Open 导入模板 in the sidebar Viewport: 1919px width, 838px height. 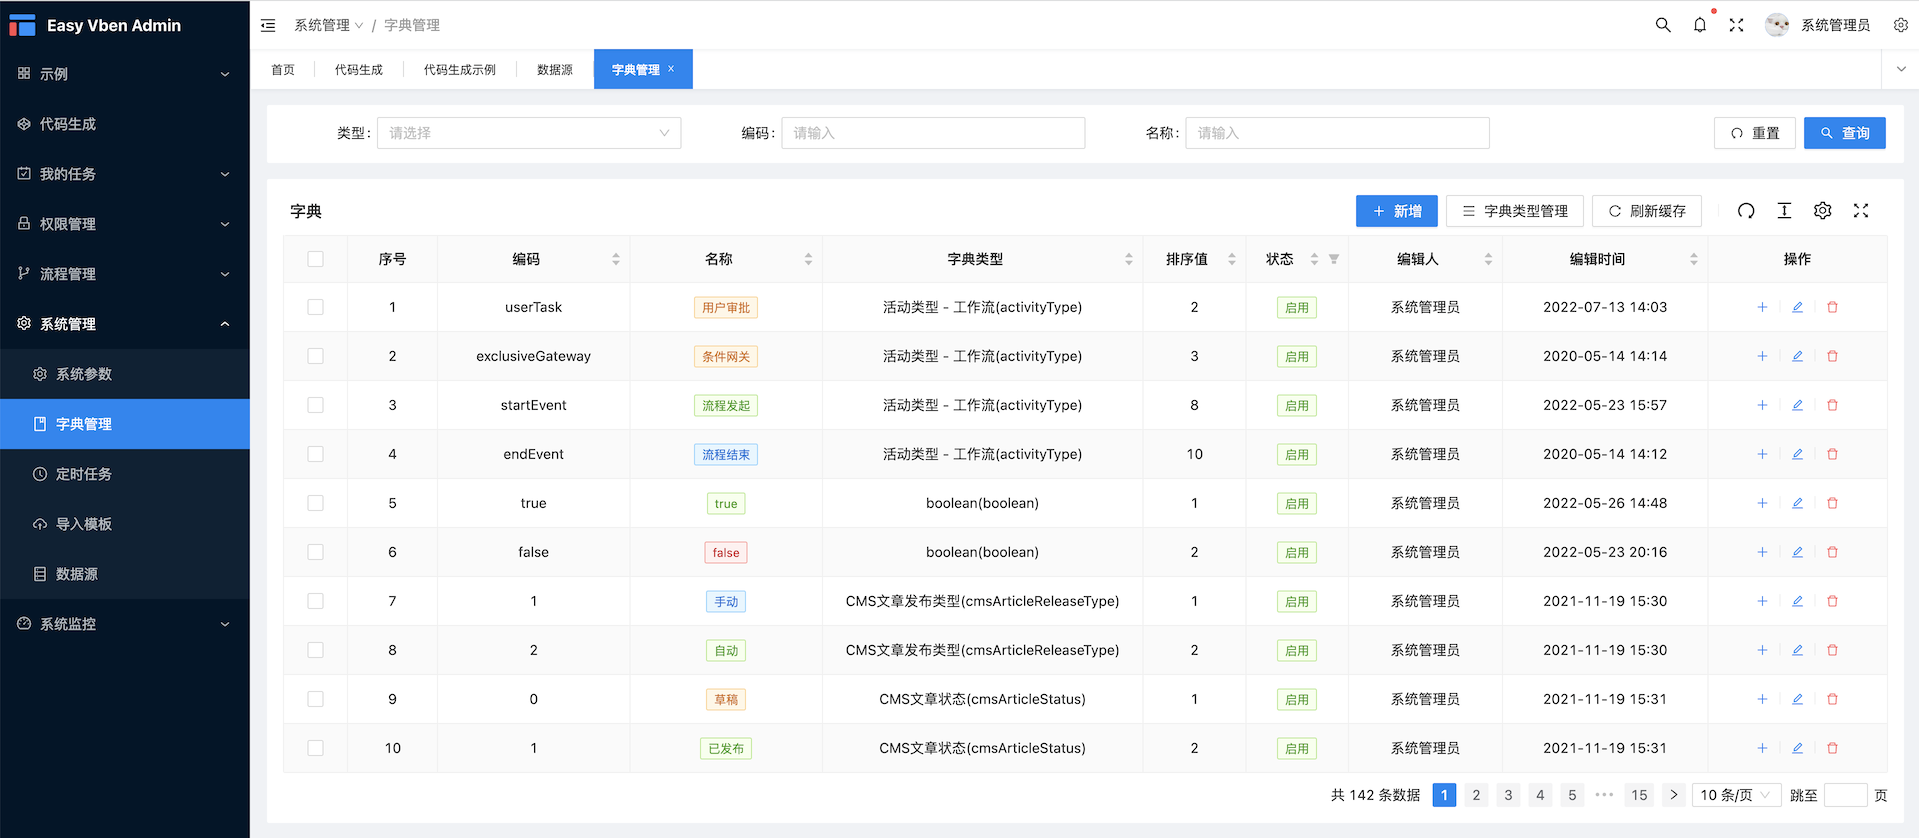[125, 524]
